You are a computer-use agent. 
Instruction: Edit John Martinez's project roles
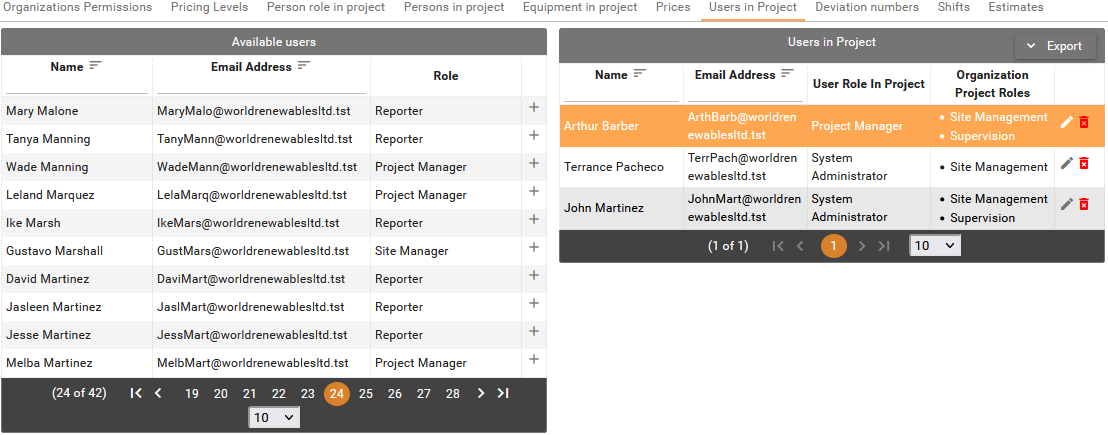(1067, 204)
